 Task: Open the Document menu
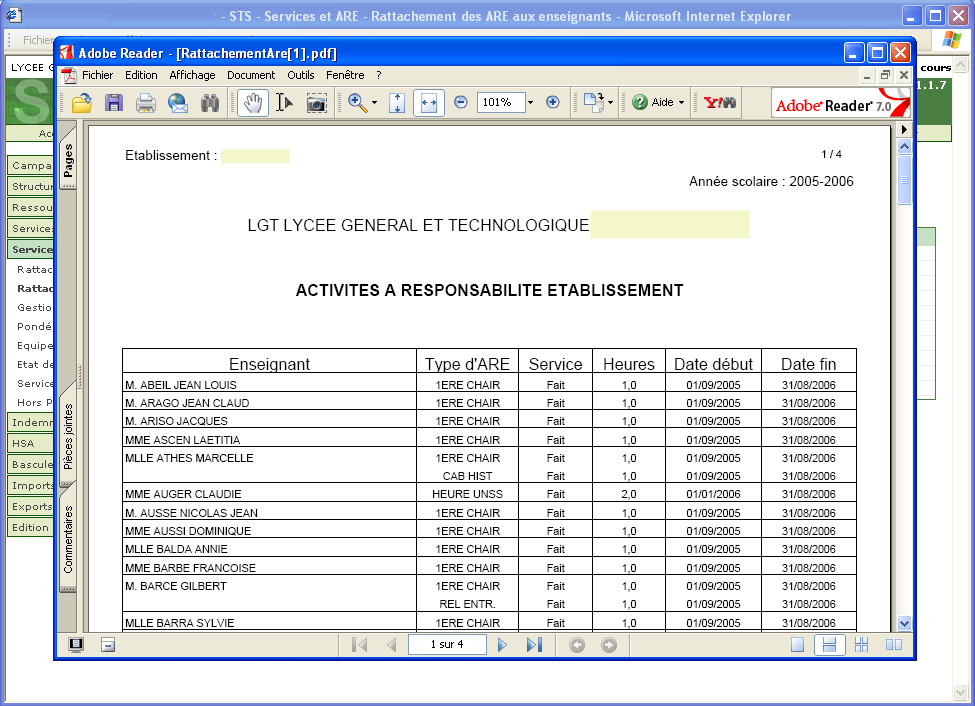coord(251,75)
